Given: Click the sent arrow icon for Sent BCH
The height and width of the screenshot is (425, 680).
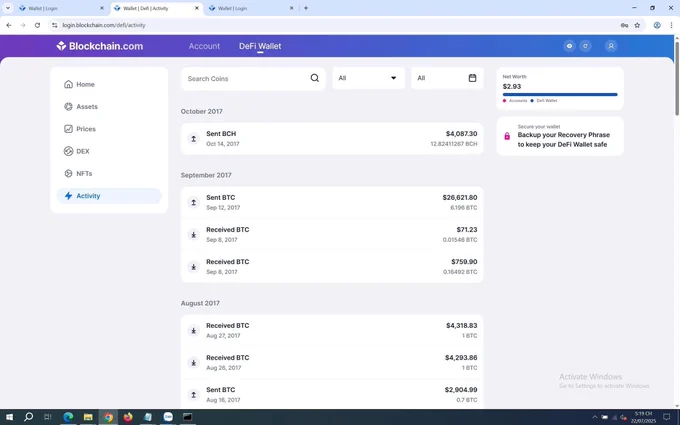Looking at the screenshot, I should 193,139.
